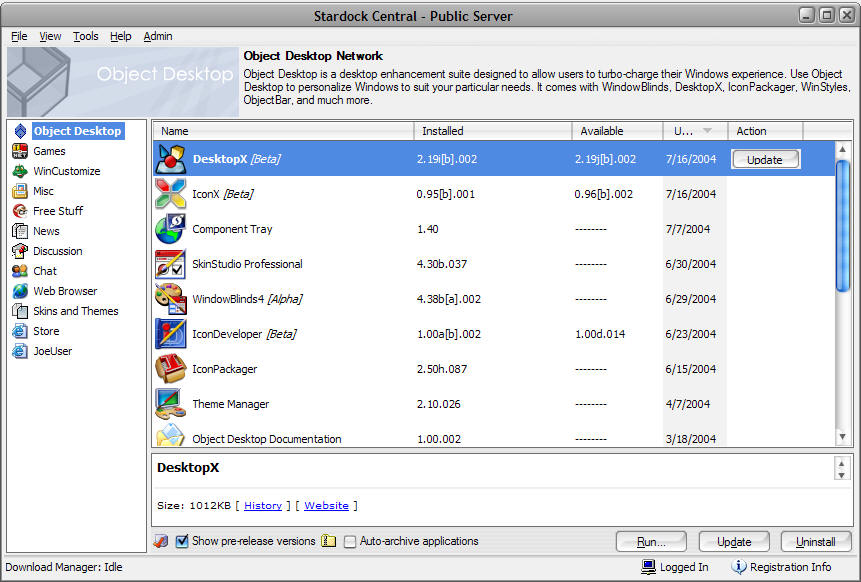The image size is (861, 582).
Task: Open the View menu
Action: 50,36
